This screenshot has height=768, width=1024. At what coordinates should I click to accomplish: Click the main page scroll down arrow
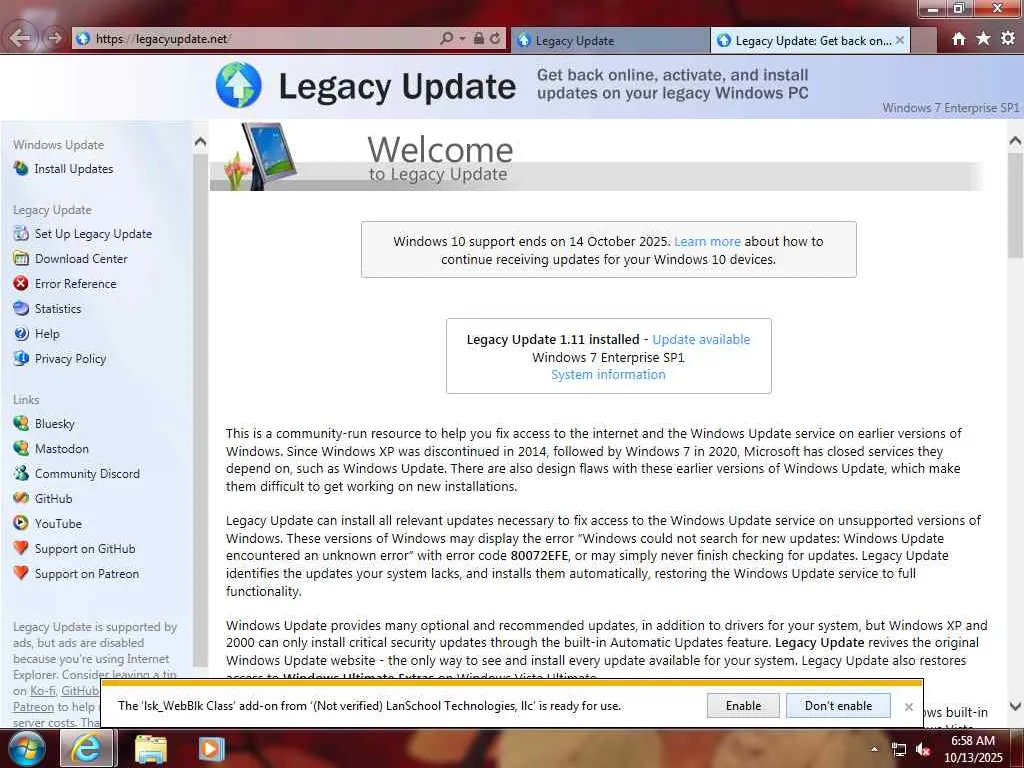click(x=1015, y=706)
